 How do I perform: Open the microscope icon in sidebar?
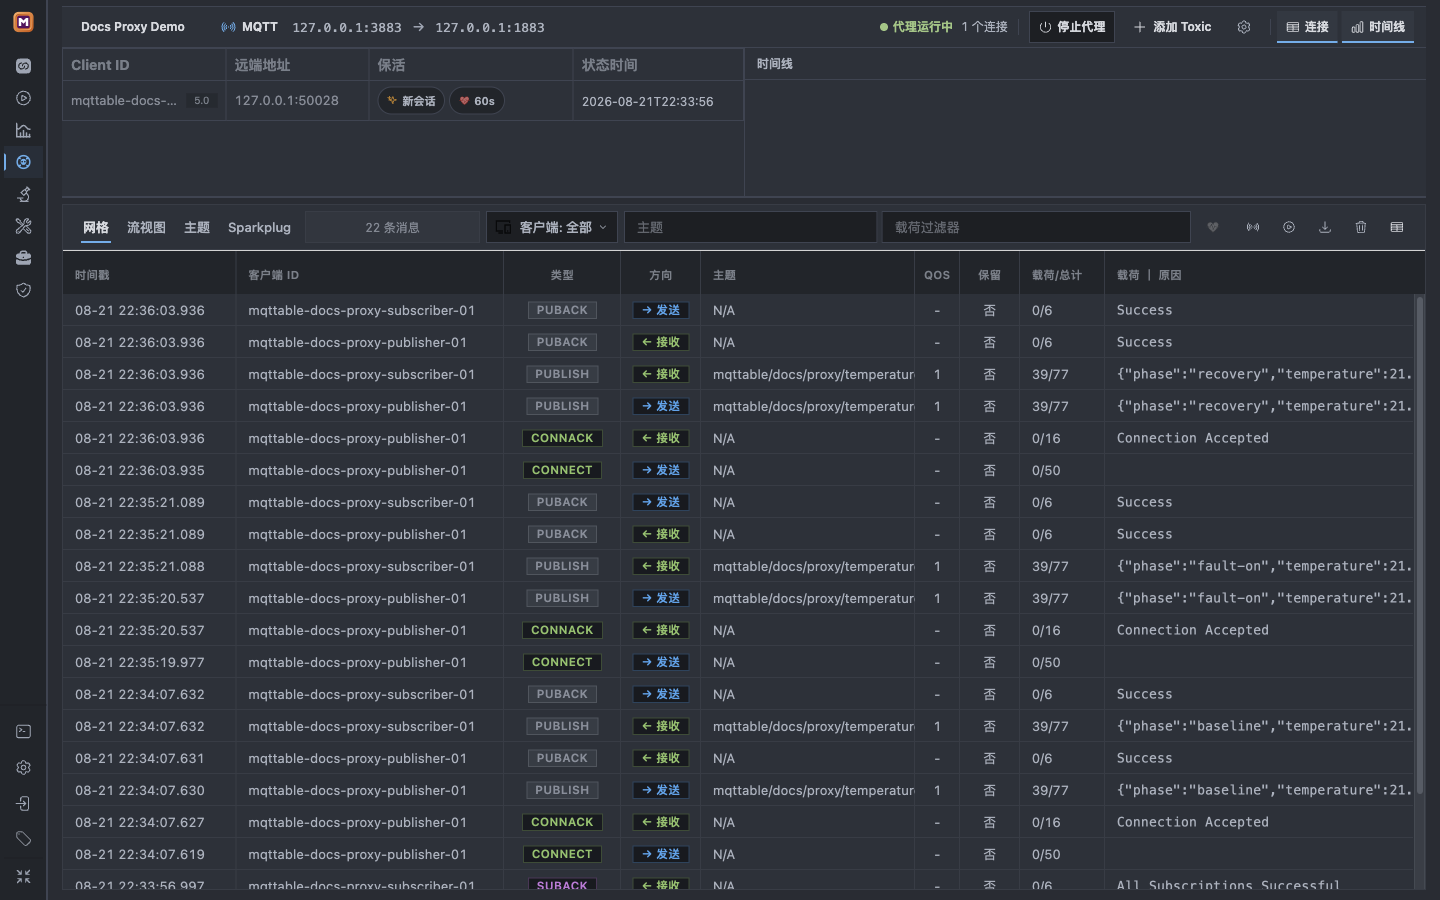tap(23, 194)
